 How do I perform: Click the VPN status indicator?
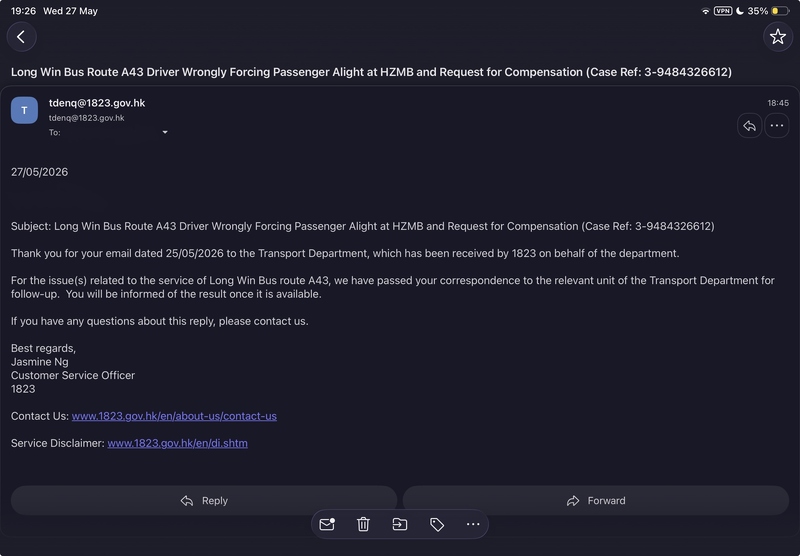tap(723, 11)
